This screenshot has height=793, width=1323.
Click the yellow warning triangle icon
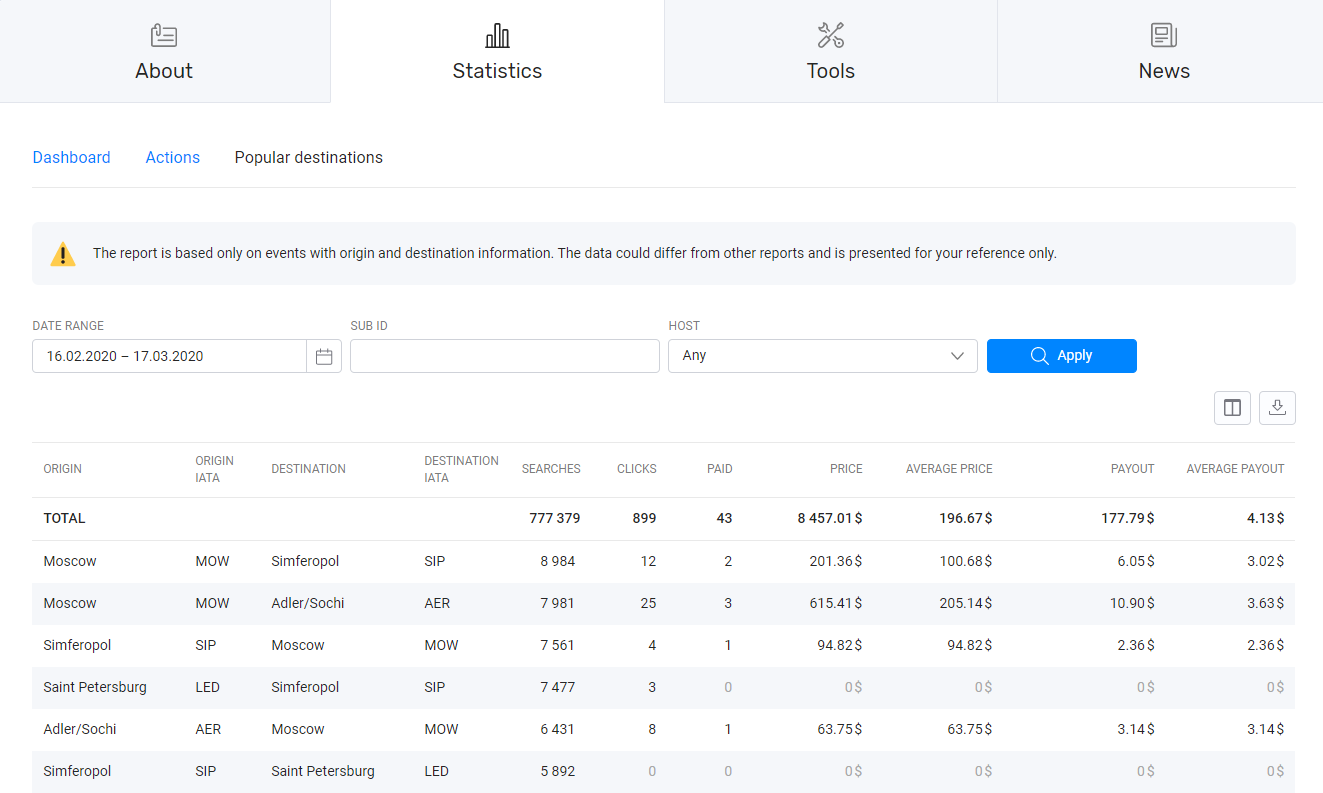(x=63, y=254)
